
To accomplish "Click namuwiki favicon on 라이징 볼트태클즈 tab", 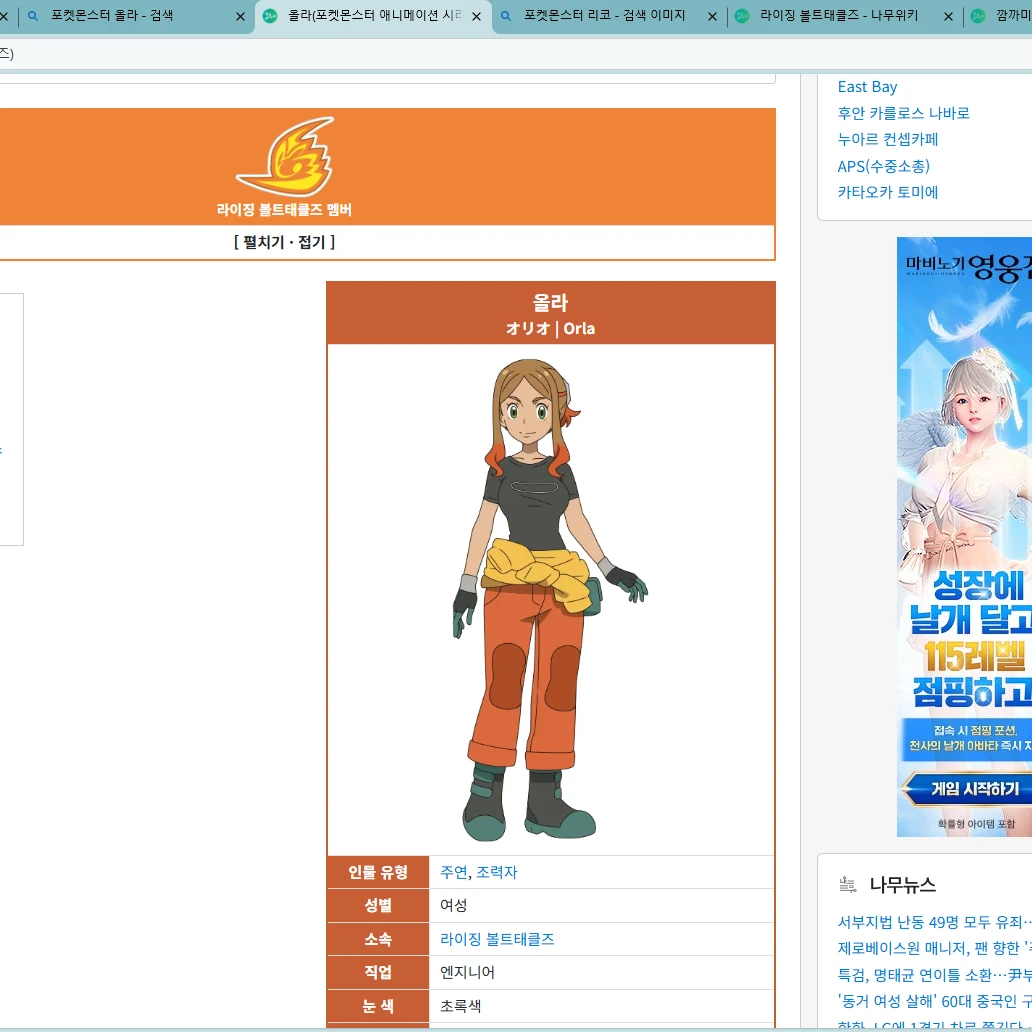I will [742, 16].
